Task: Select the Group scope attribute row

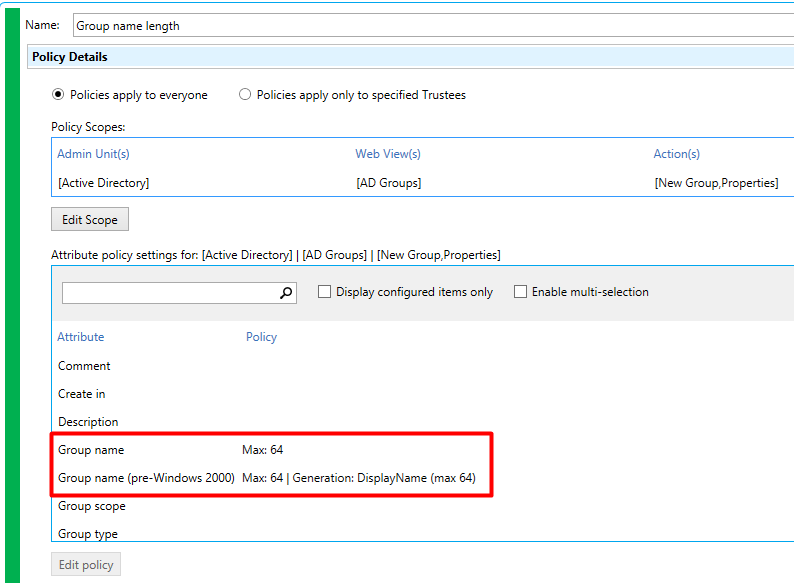Action: (423, 506)
